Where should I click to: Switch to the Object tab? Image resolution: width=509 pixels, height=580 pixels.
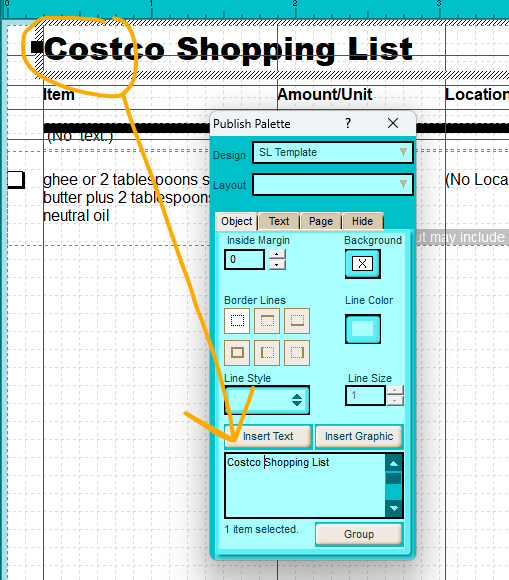tap(236, 221)
